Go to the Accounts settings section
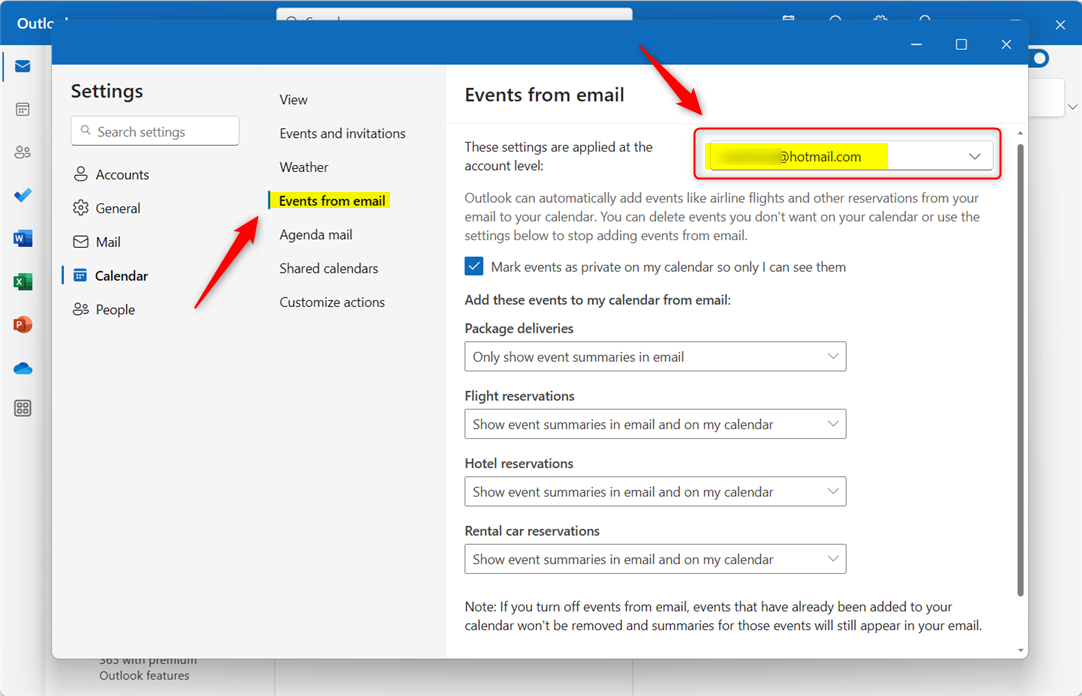The image size is (1082, 696). point(122,173)
